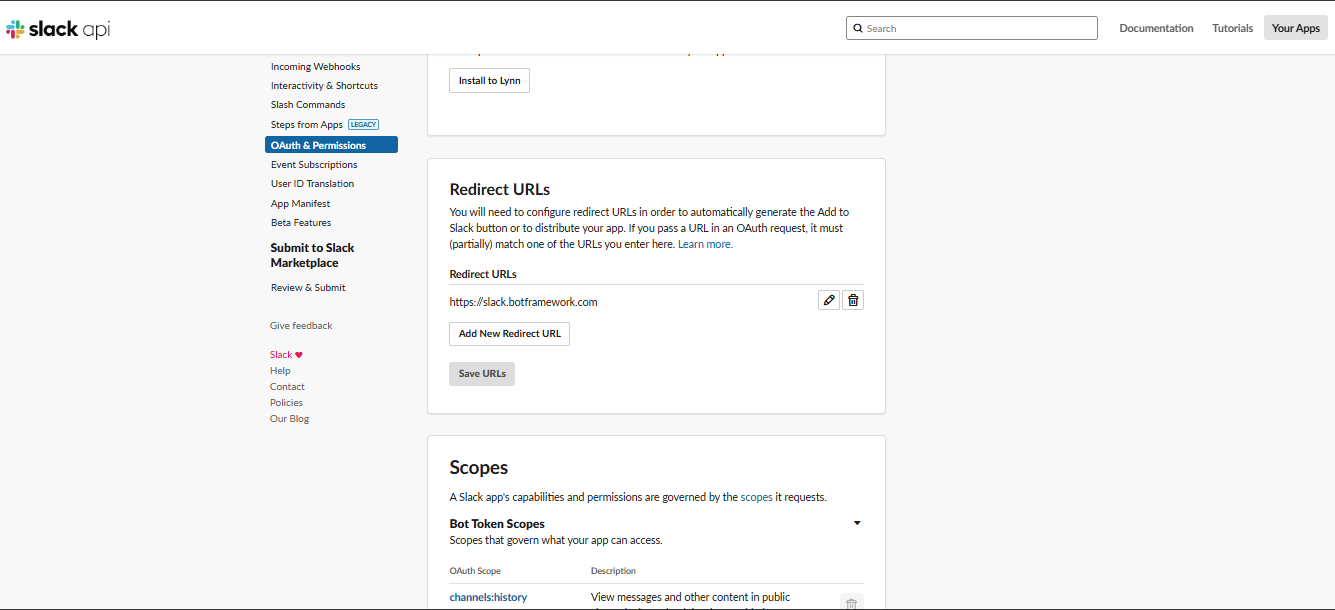Delete the botframework redirect URL via trash icon
Screen dimensions: 1335x610
click(x=852, y=299)
